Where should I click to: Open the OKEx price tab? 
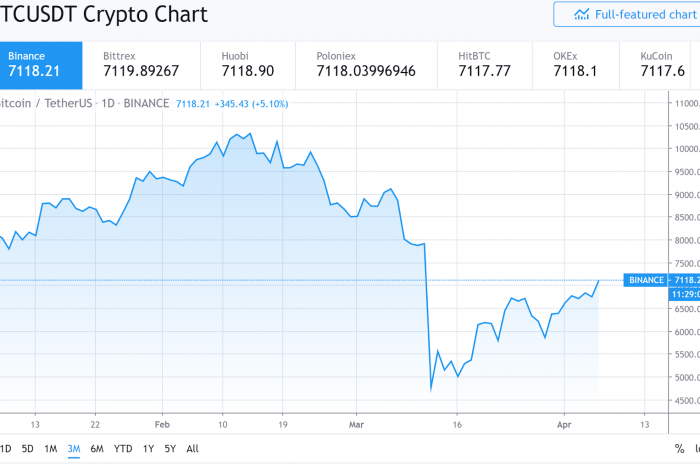pos(575,66)
